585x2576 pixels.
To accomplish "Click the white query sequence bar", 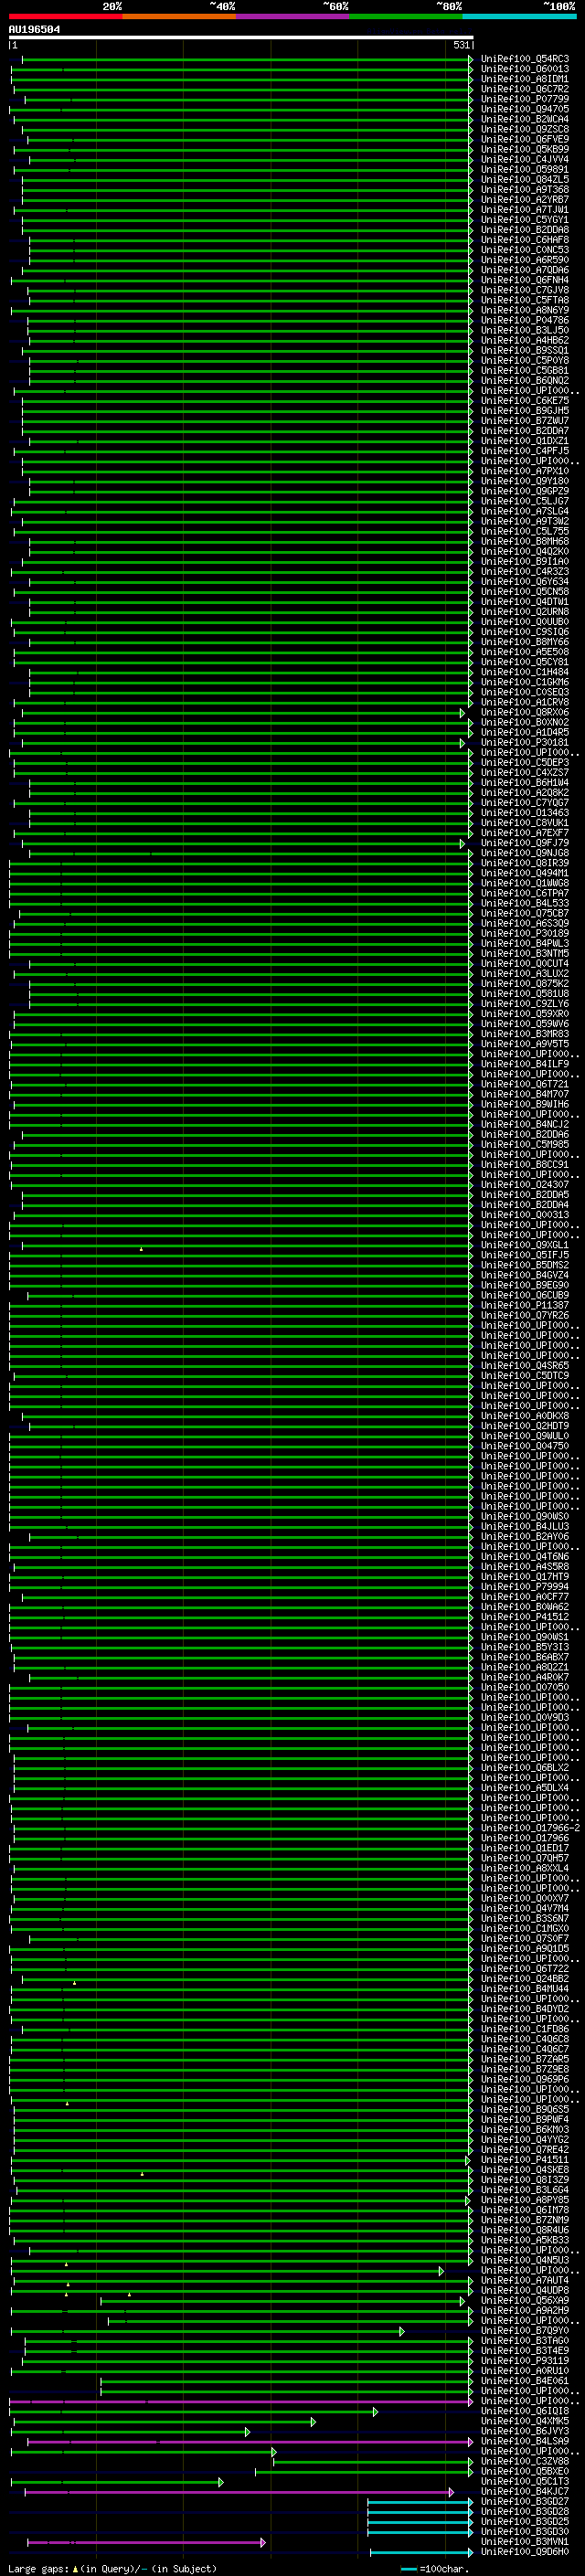I will point(241,37).
